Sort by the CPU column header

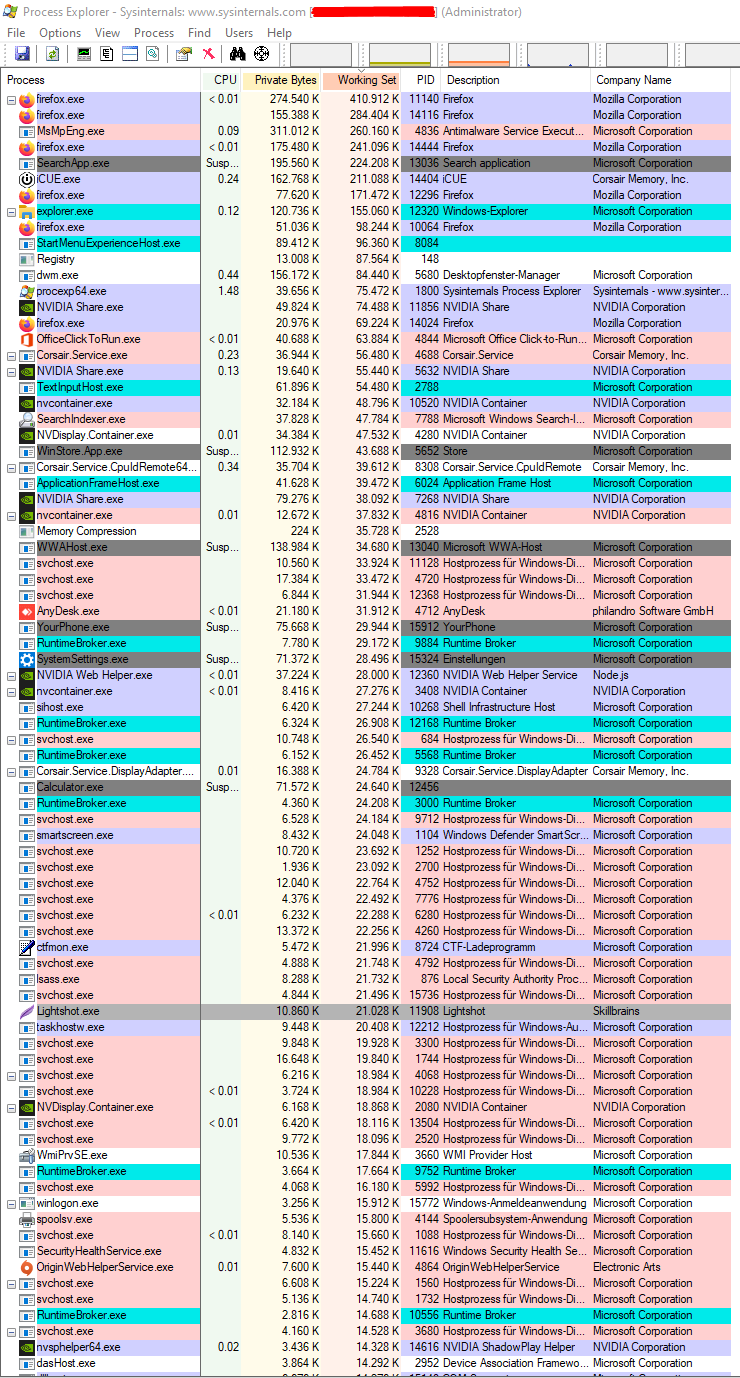tap(222, 80)
